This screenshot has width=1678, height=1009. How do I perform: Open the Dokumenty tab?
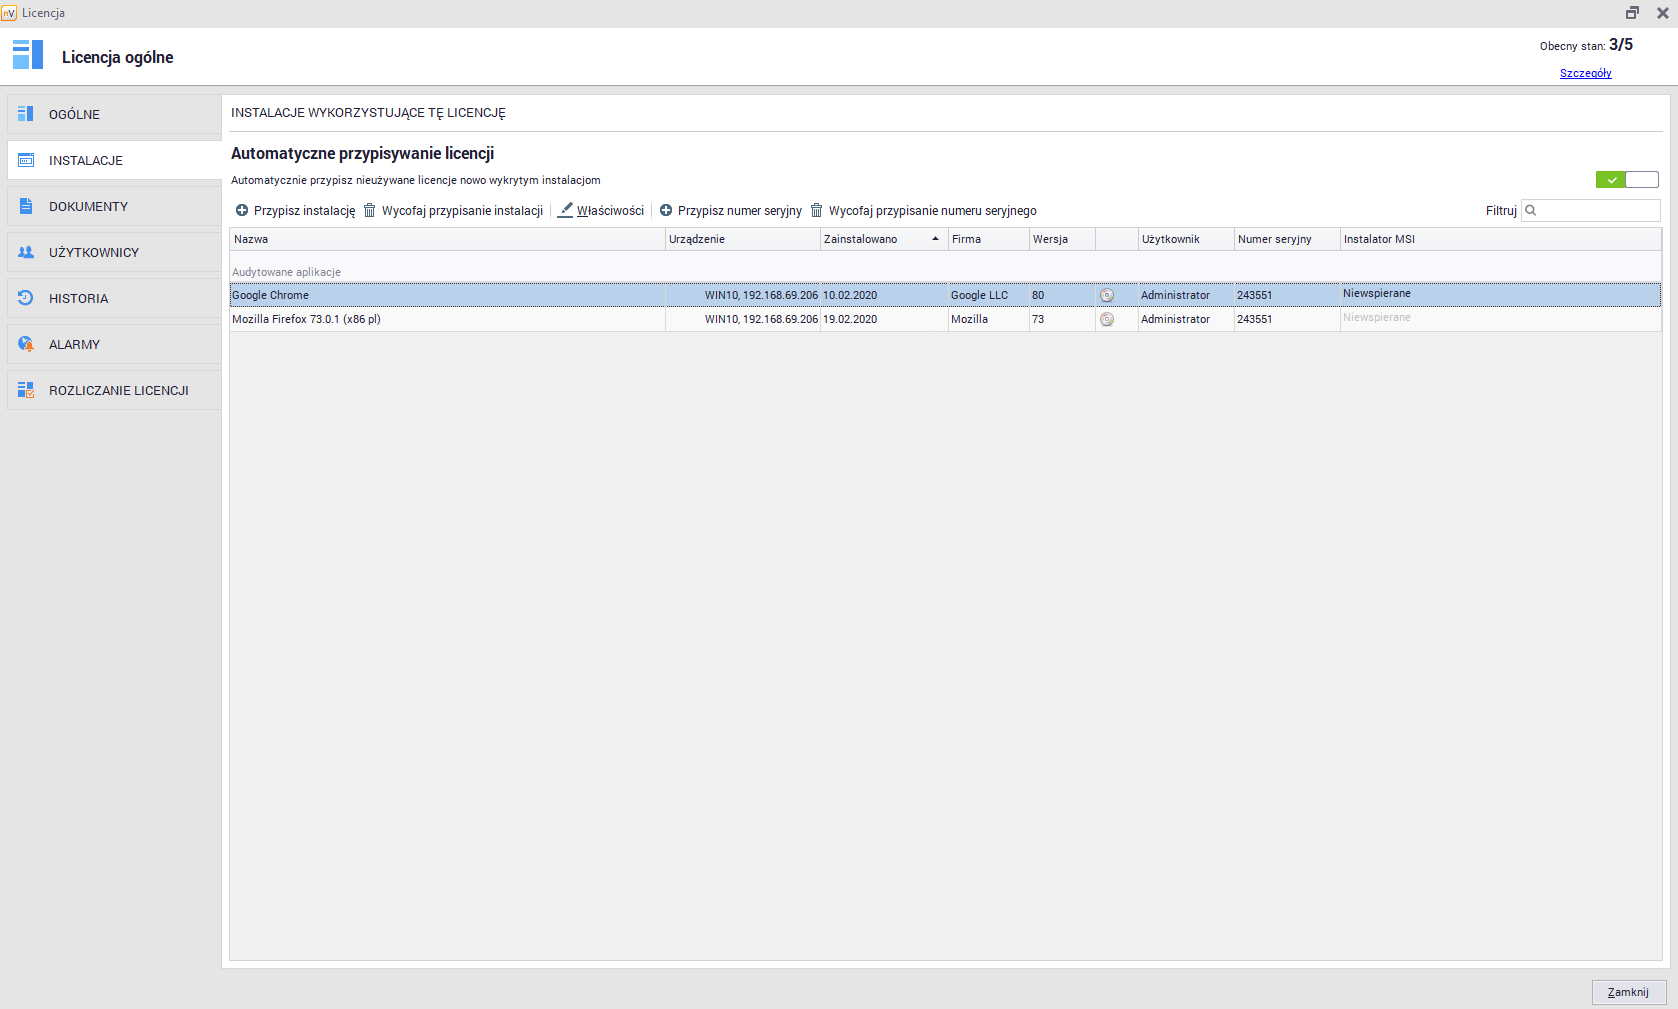click(88, 207)
